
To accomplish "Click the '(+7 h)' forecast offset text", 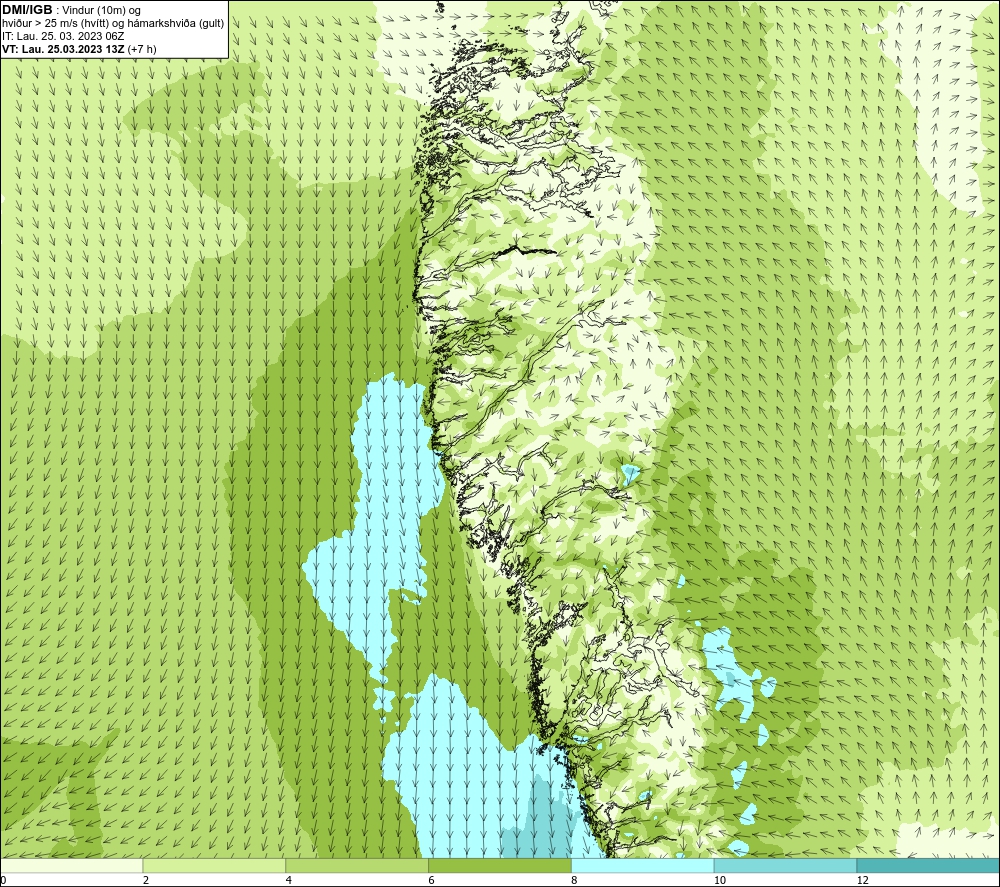I will (x=142, y=49).
